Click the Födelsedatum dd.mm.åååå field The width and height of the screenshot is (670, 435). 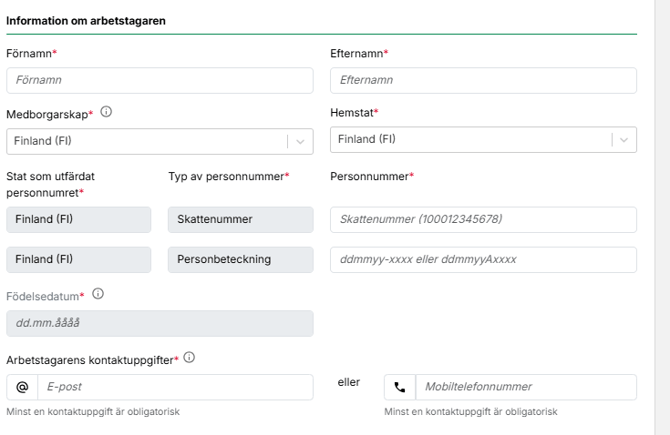point(160,323)
